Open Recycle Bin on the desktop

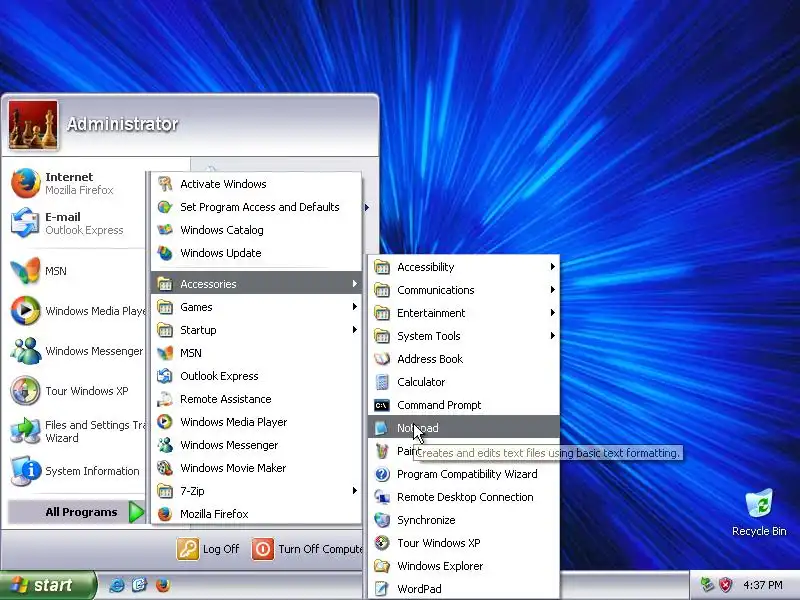759,513
